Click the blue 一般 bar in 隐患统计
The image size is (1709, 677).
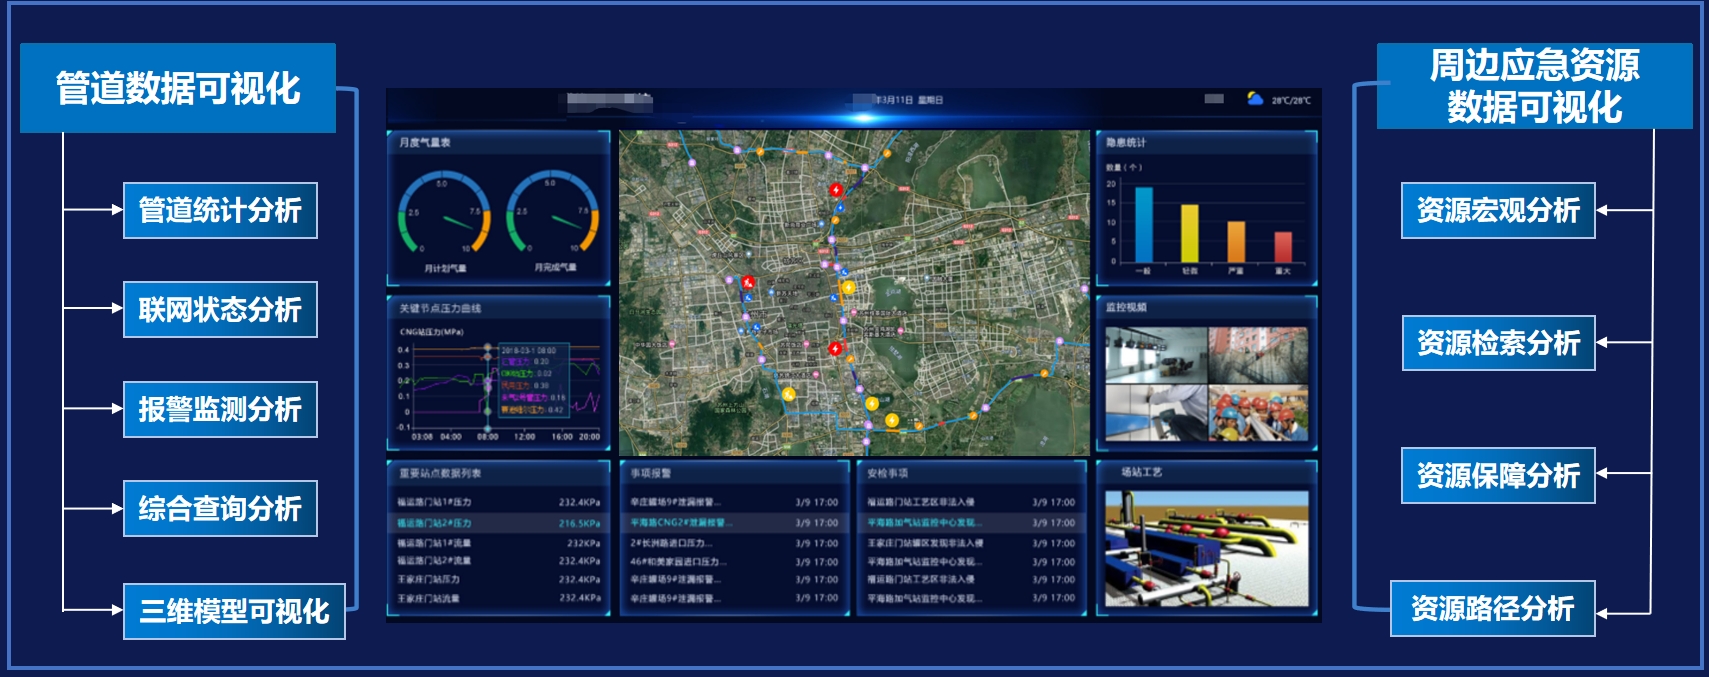click(1143, 225)
